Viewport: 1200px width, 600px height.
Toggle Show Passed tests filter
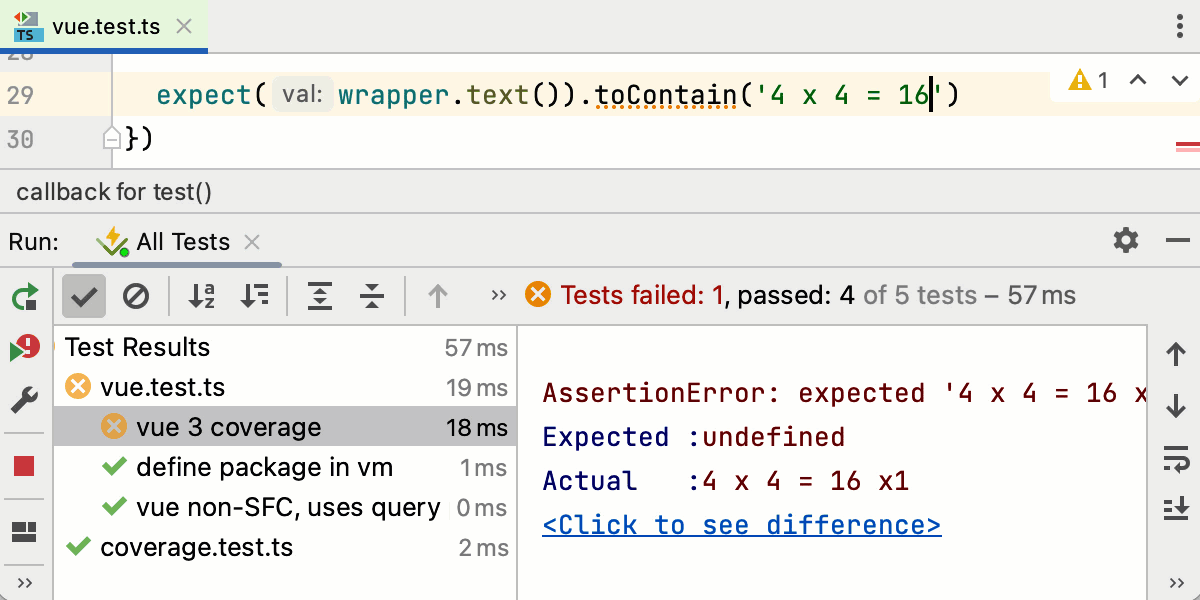(x=84, y=295)
